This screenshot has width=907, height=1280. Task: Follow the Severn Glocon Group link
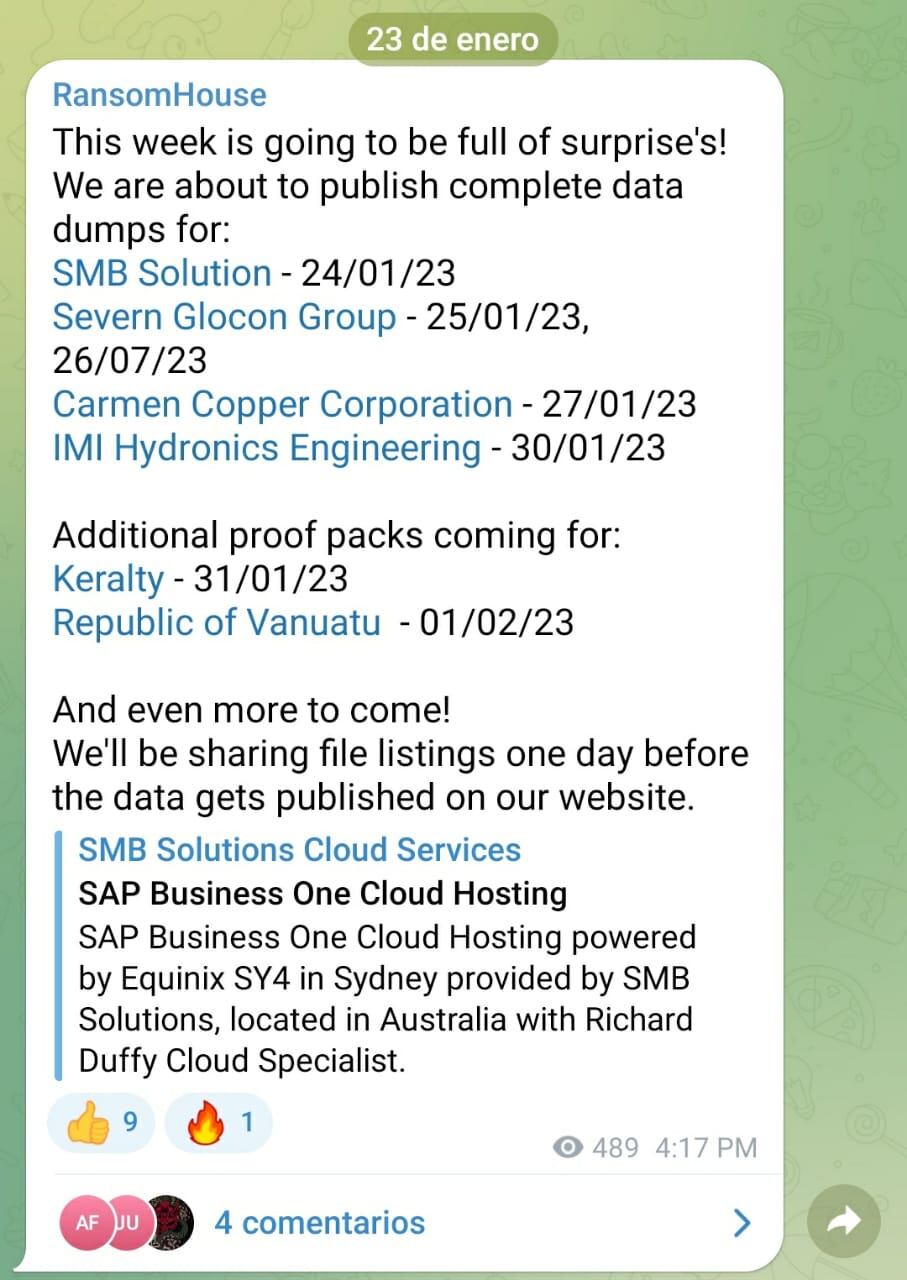tap(224, 316)
